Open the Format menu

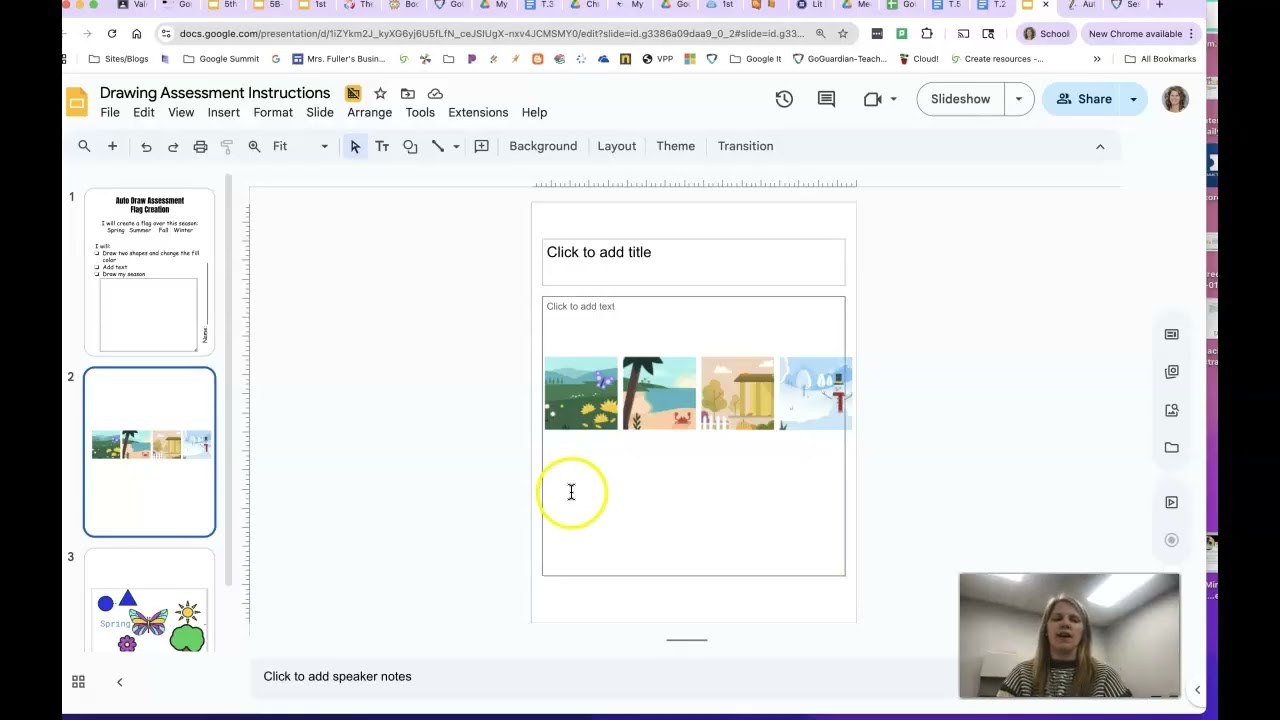click(273, 112)
